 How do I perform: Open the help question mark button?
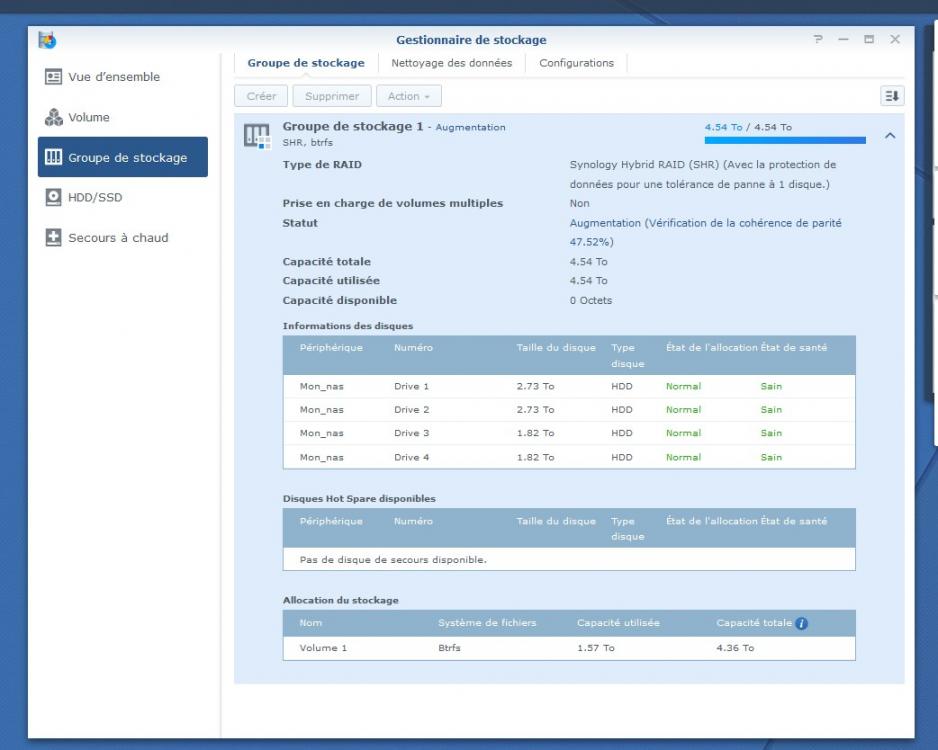click(x=818, y=40)
